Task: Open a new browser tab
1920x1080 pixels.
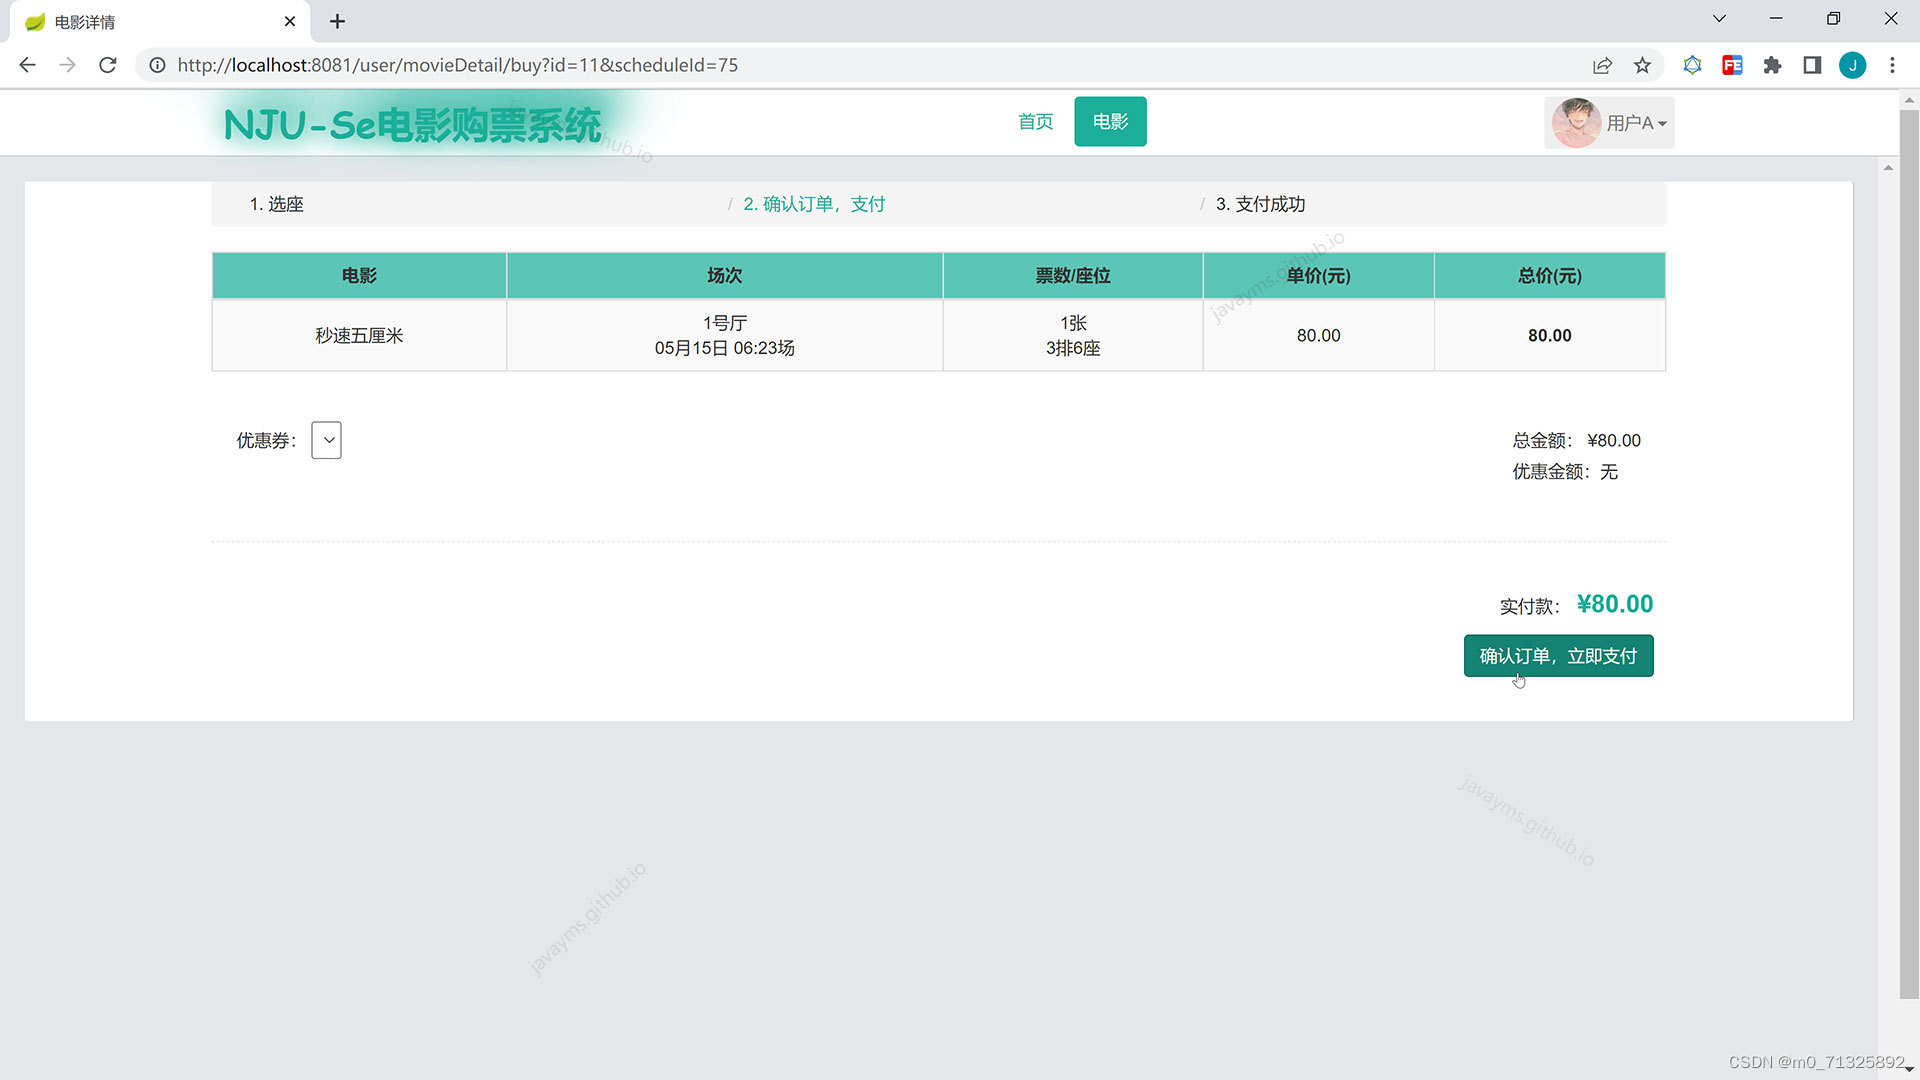Action: click(x=337, y=21)
